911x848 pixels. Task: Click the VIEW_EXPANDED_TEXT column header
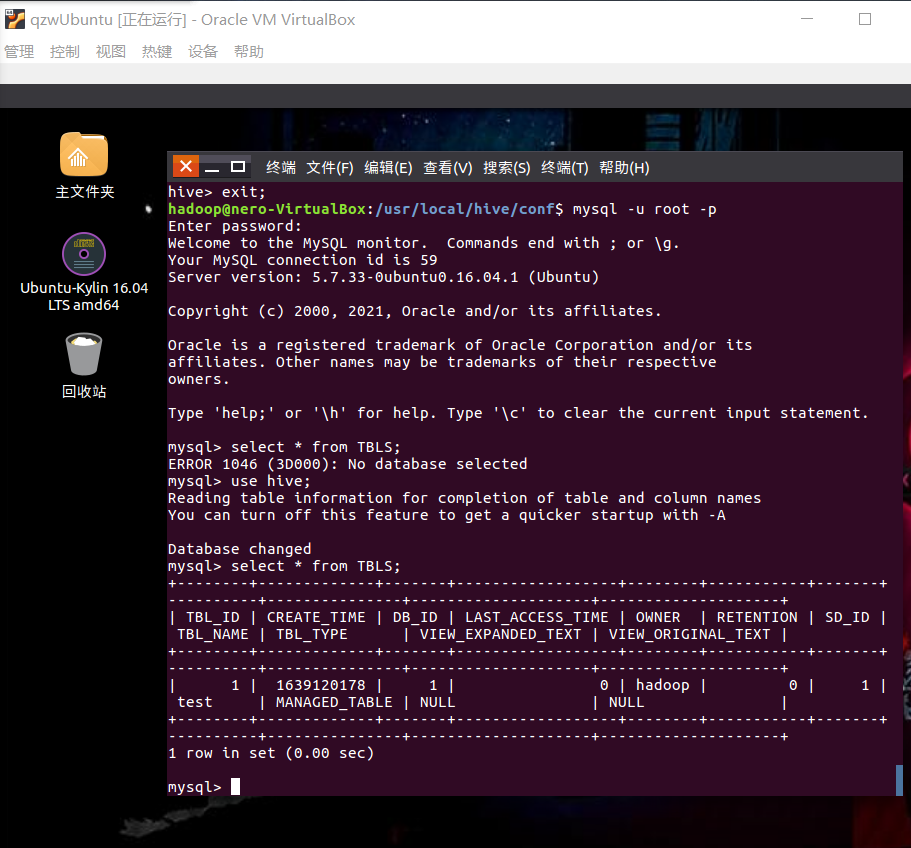[500, 634]
